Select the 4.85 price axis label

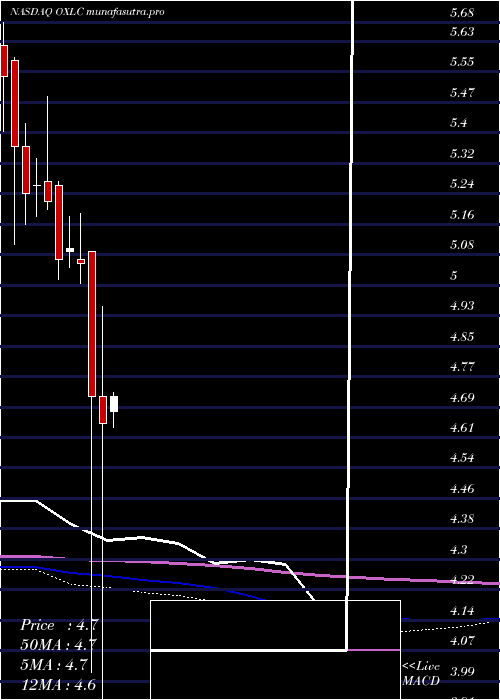pyautogui.click(x=462, y=337)
